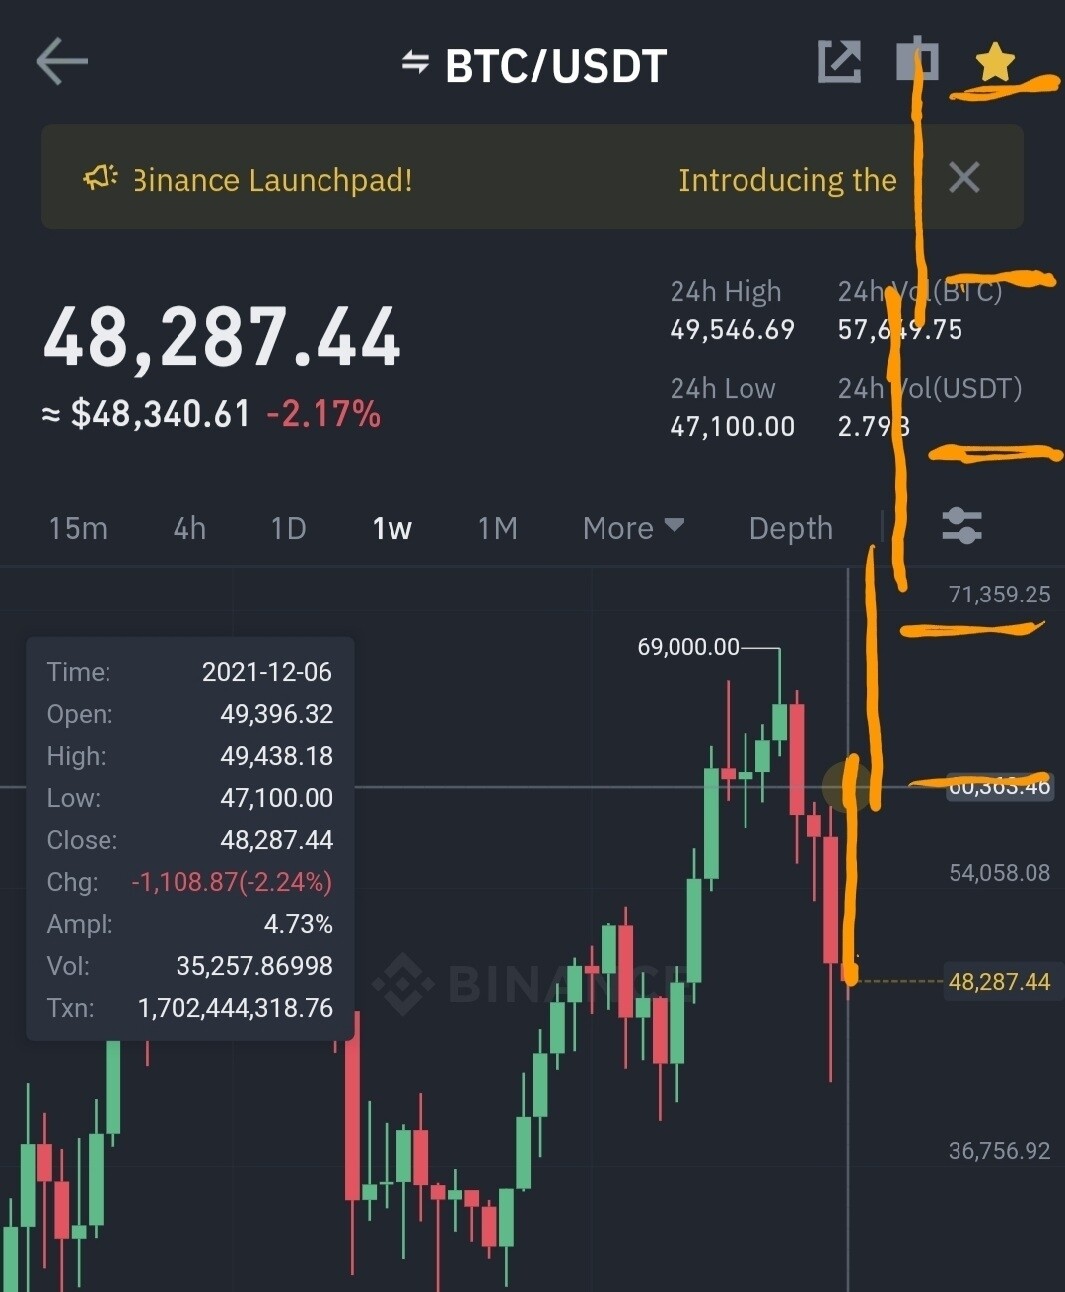The height and width of the screenshot is (1292, 1065).
Task: Dismiss the Binance Launchpad banner
Action: 963,178
